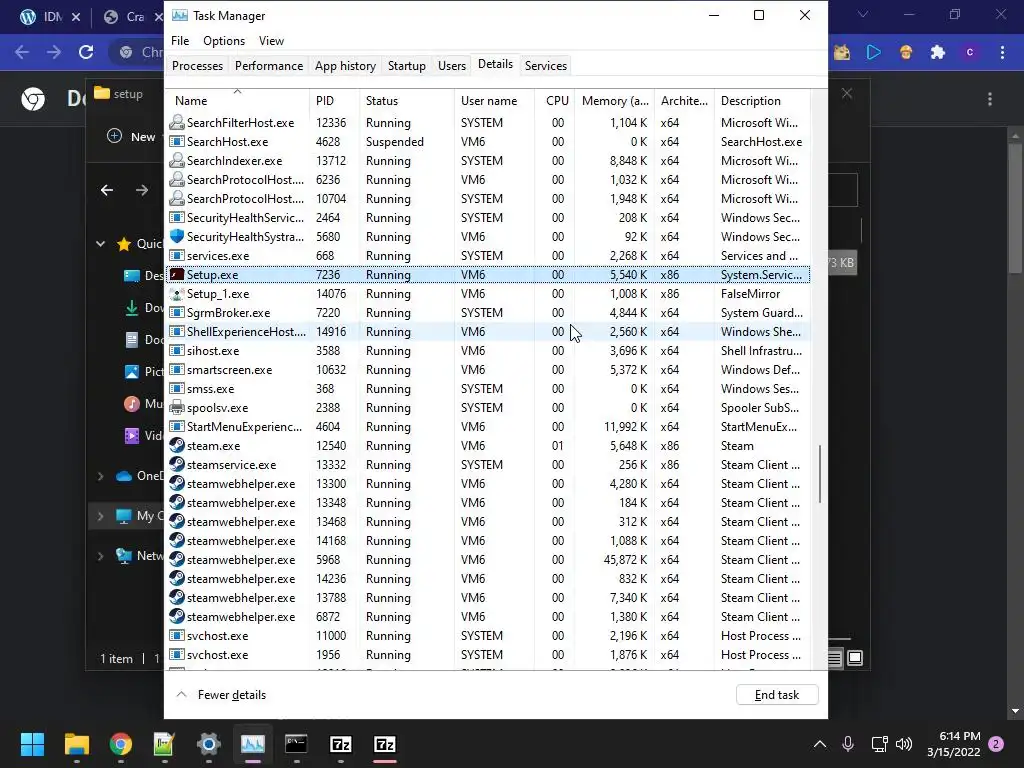The image size is (1024, 768).
Task: Click the Chrome profile avatar C
Action: tap(970, 52)
